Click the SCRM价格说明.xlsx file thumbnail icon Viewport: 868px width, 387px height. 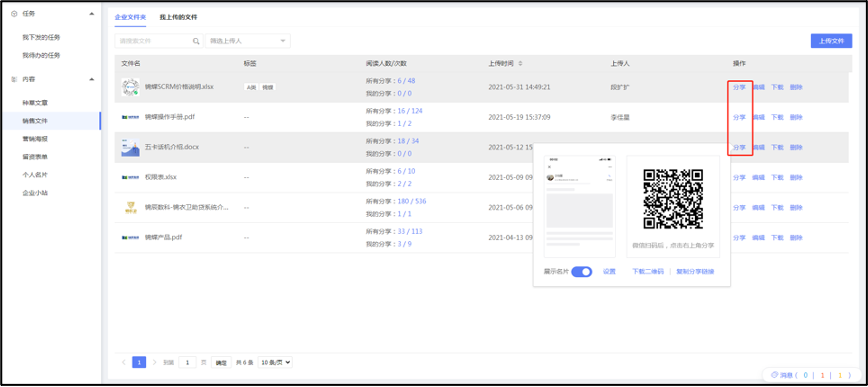tap(131, 87)
